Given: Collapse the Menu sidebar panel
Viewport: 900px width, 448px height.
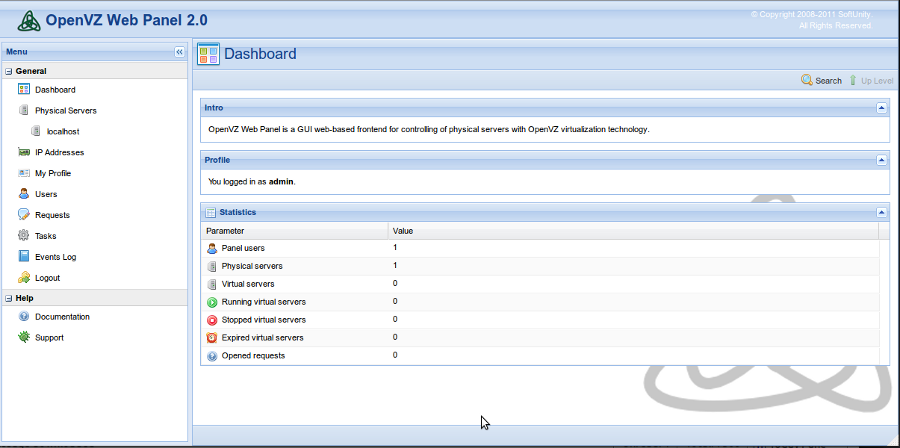Looking at the screenshot, I should click(x=180, y=52).
